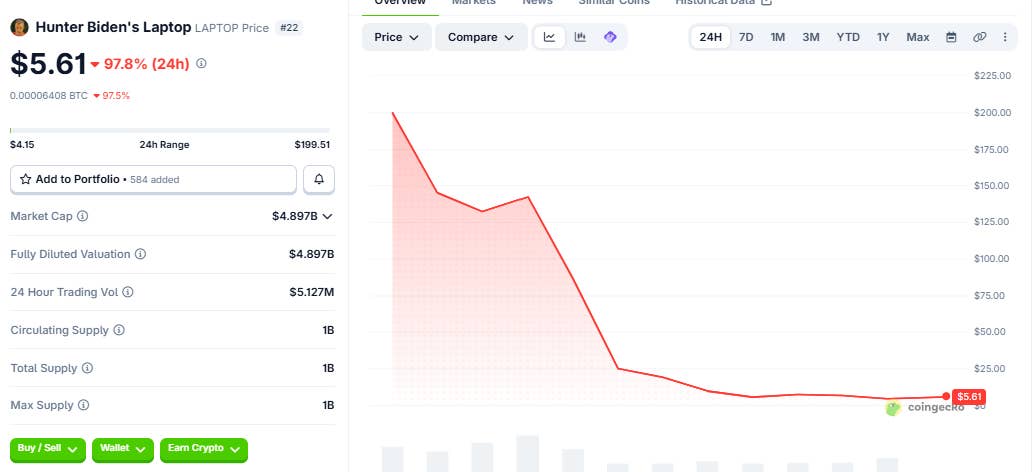The width and height of the screenshot is (1036, 472).
Task: Show Circulating Supply info icon
Action: click(119, 330)
